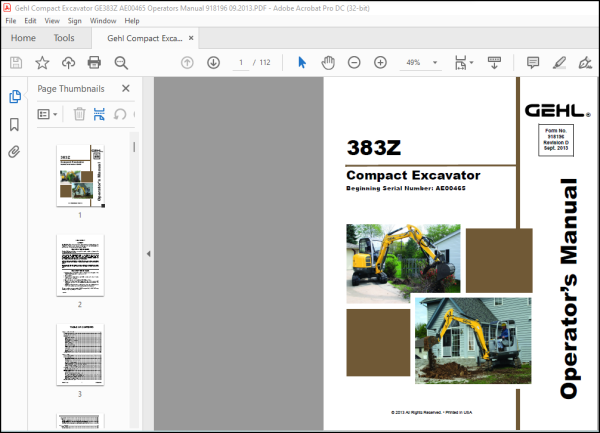600x433 pixels.
Task: Add a comment sticky note
Action: point(533,62)
